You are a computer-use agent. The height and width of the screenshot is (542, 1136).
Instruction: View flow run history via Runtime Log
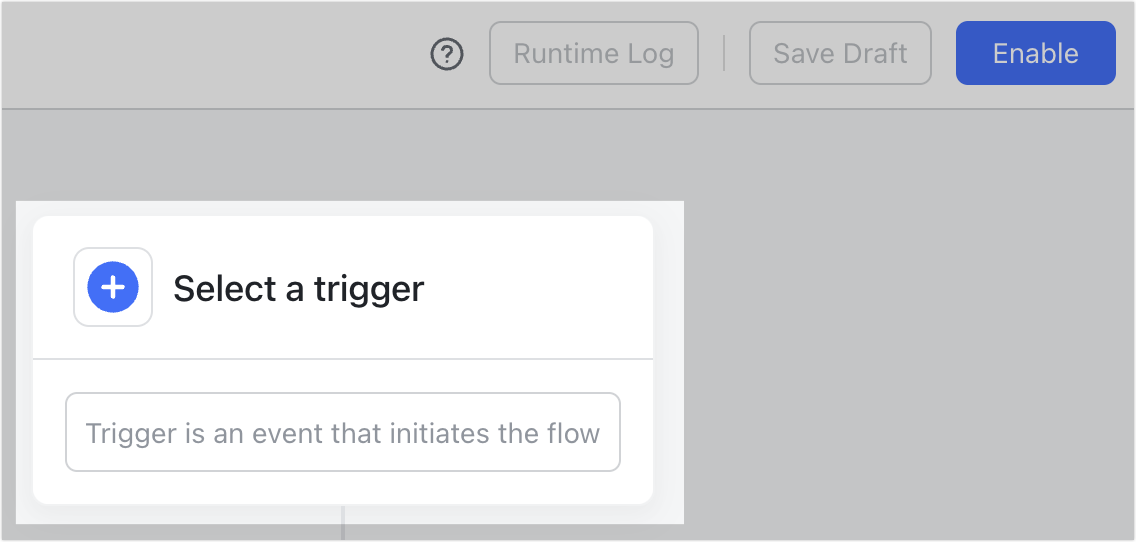coord(594,53)
